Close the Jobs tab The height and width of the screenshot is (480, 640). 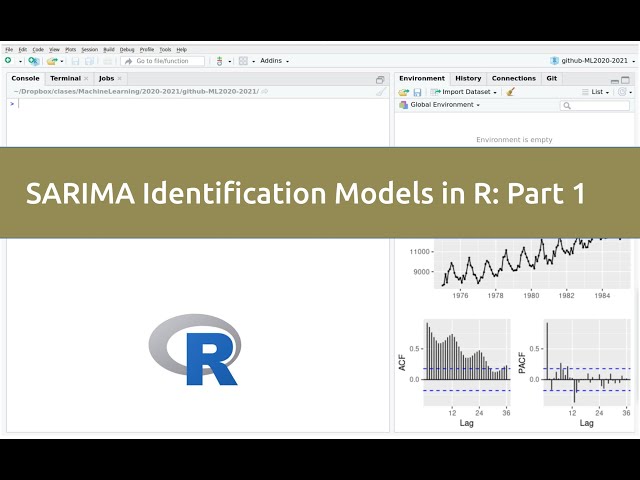120,78
